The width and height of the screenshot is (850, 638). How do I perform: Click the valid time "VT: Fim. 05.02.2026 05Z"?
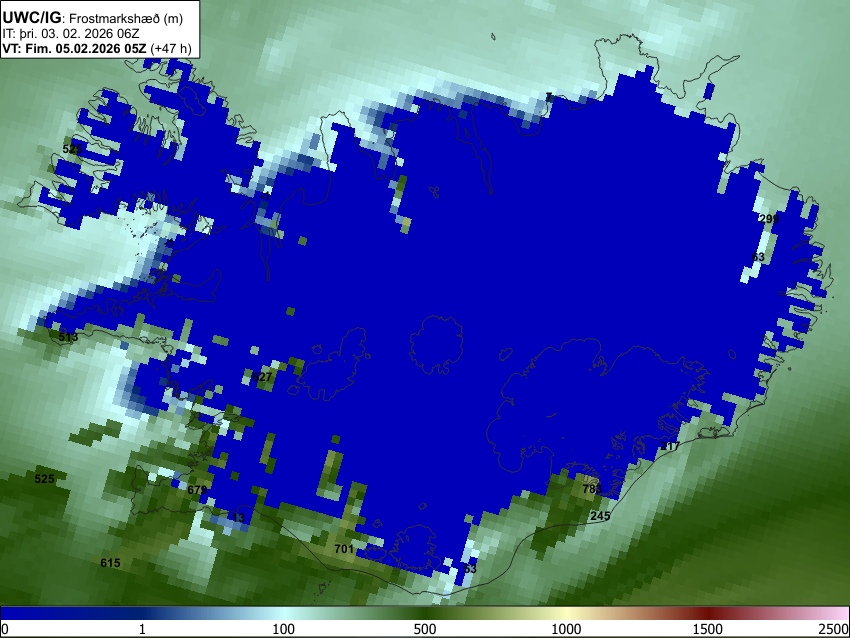coord(74,48)
